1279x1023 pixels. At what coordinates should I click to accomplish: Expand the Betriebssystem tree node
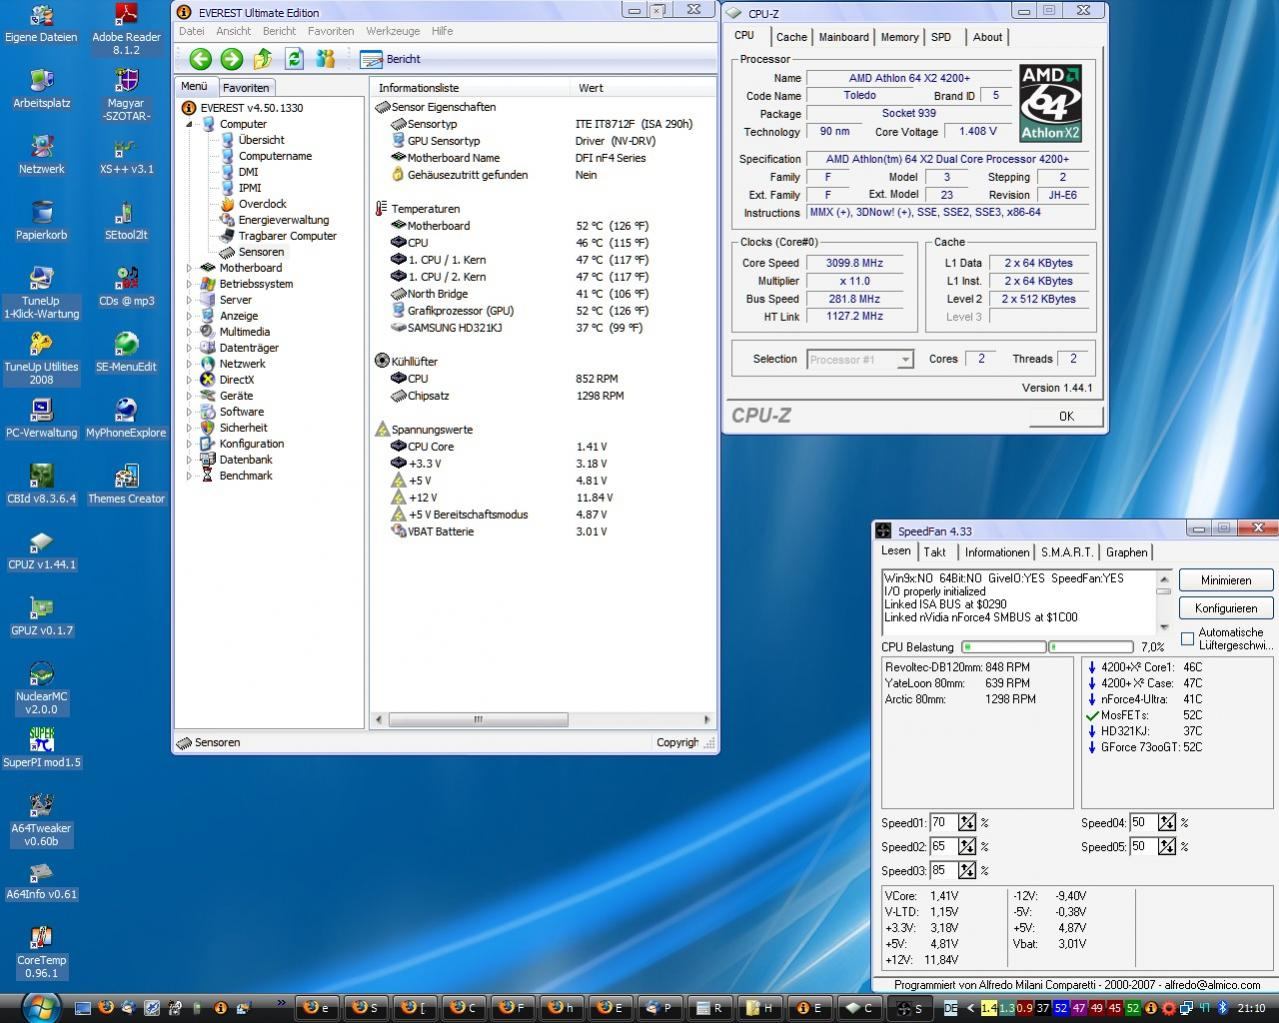click(x=189, y=284)
